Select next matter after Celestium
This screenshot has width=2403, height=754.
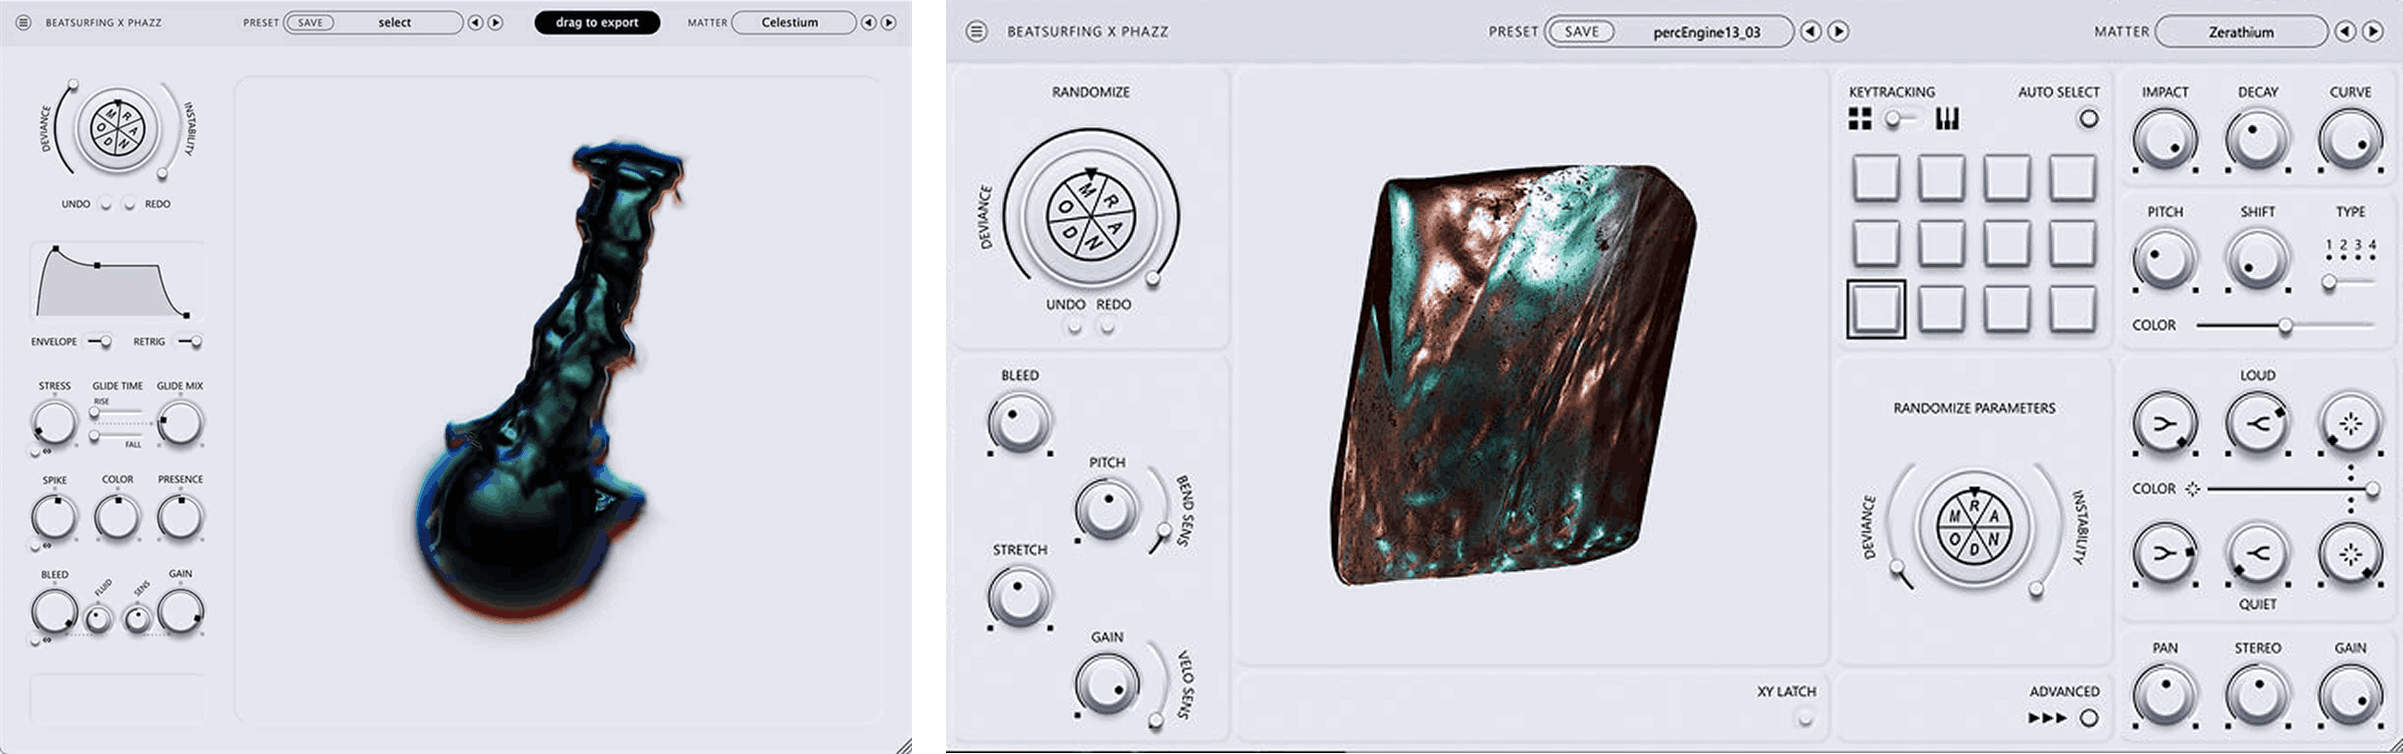coord(888,22)
